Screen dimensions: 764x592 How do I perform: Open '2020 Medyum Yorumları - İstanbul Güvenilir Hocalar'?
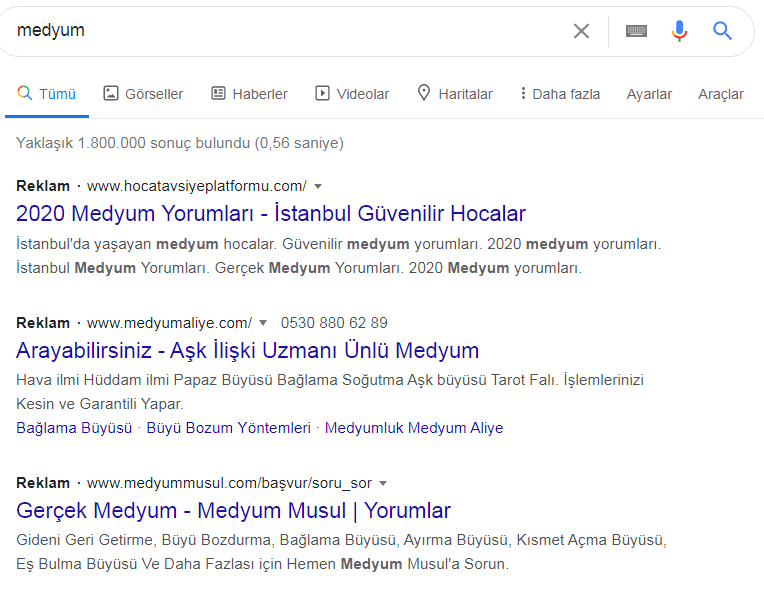pyautogui.click(x=271, y=213)
